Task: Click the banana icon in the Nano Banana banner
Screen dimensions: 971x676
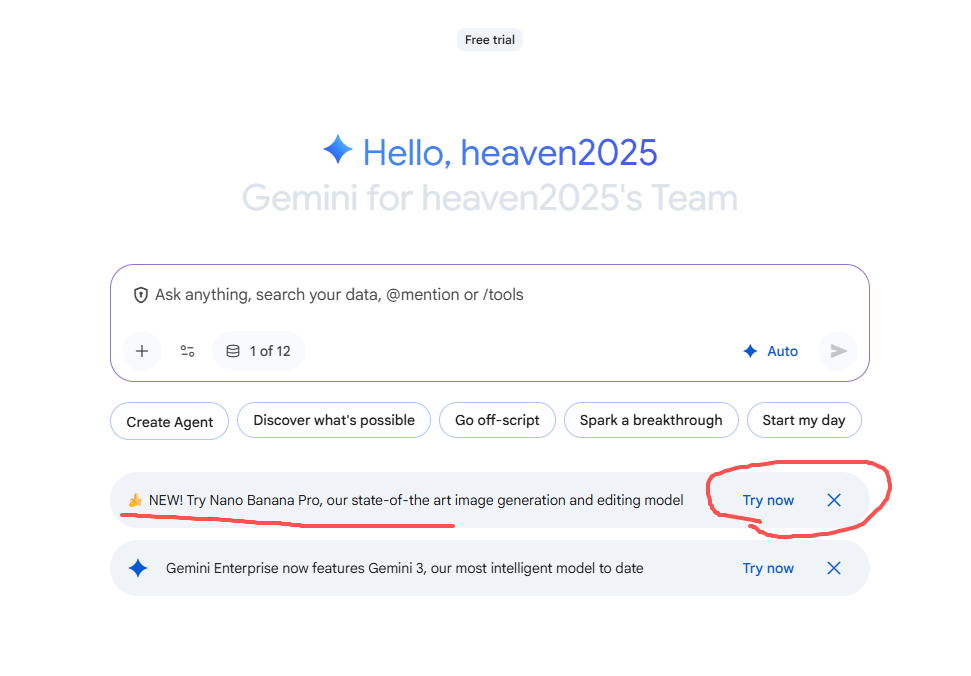Action: point(135,500)
